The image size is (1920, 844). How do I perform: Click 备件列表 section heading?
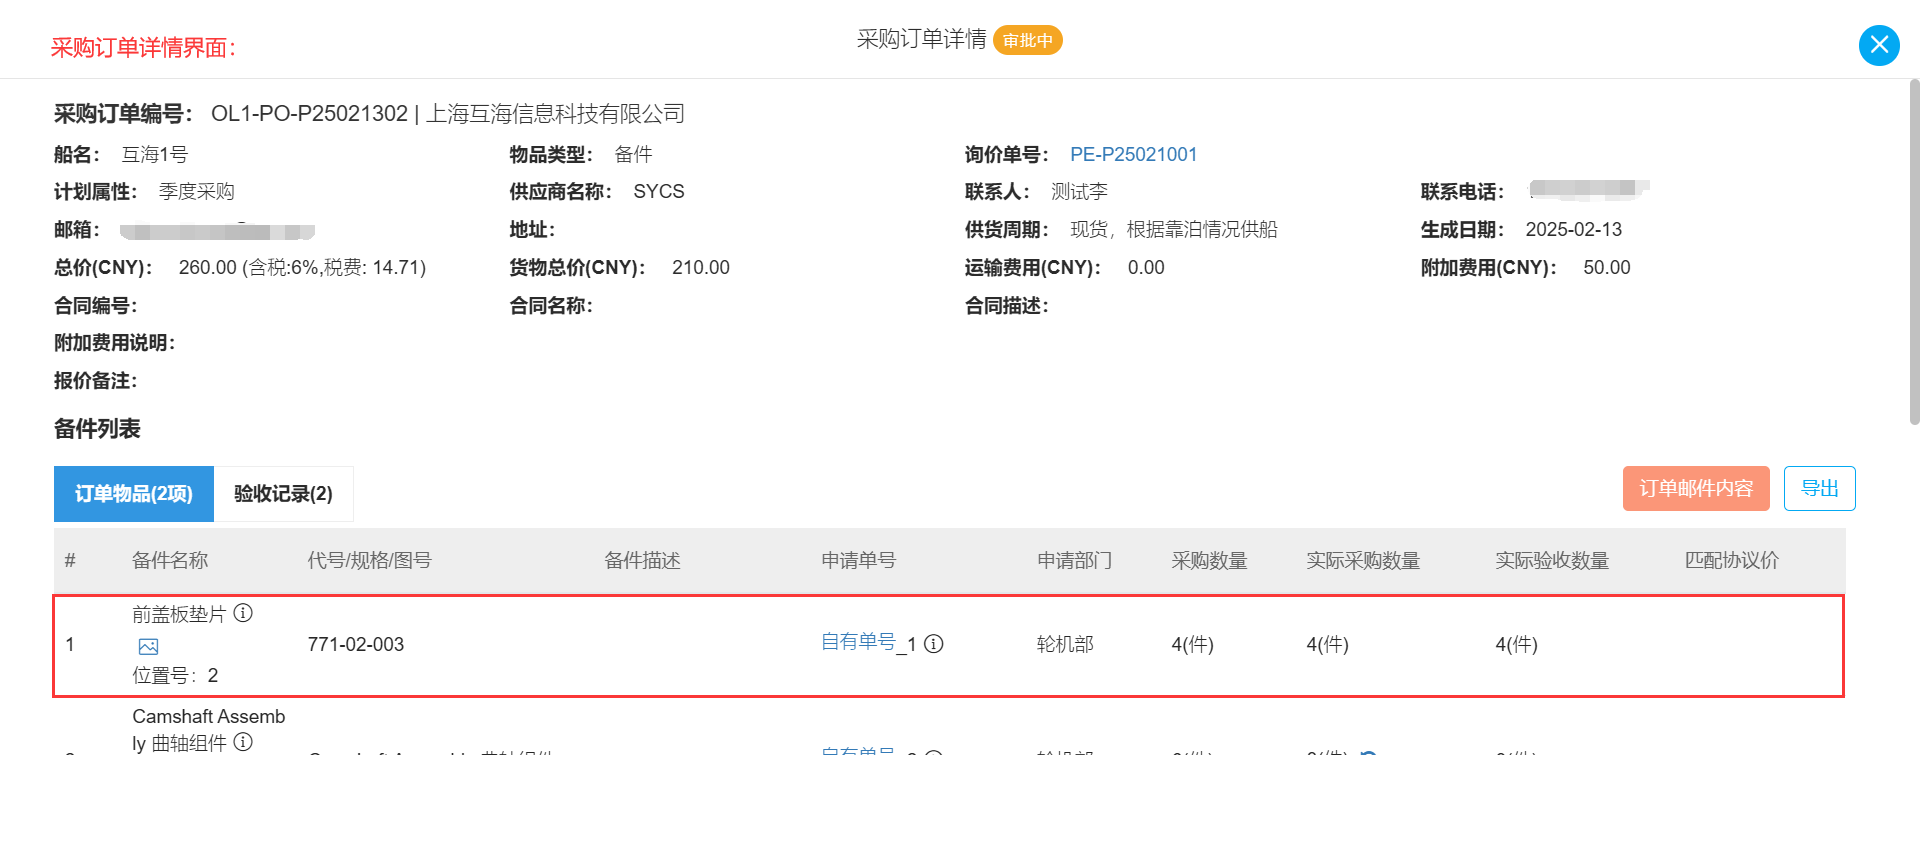tap(97, 429)
